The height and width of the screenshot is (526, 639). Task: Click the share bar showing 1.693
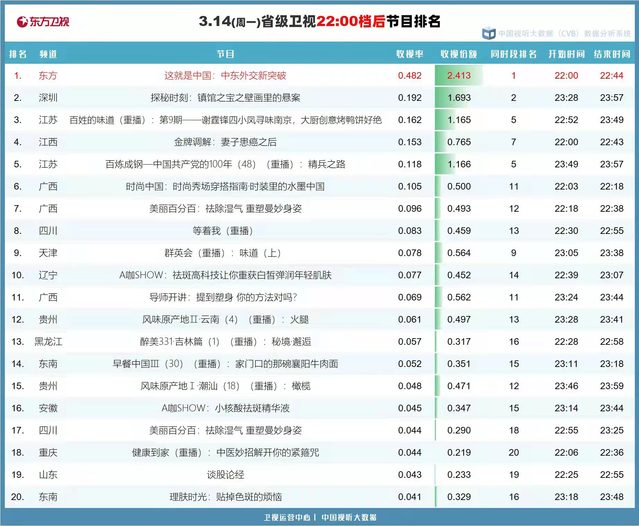(453, 98)
